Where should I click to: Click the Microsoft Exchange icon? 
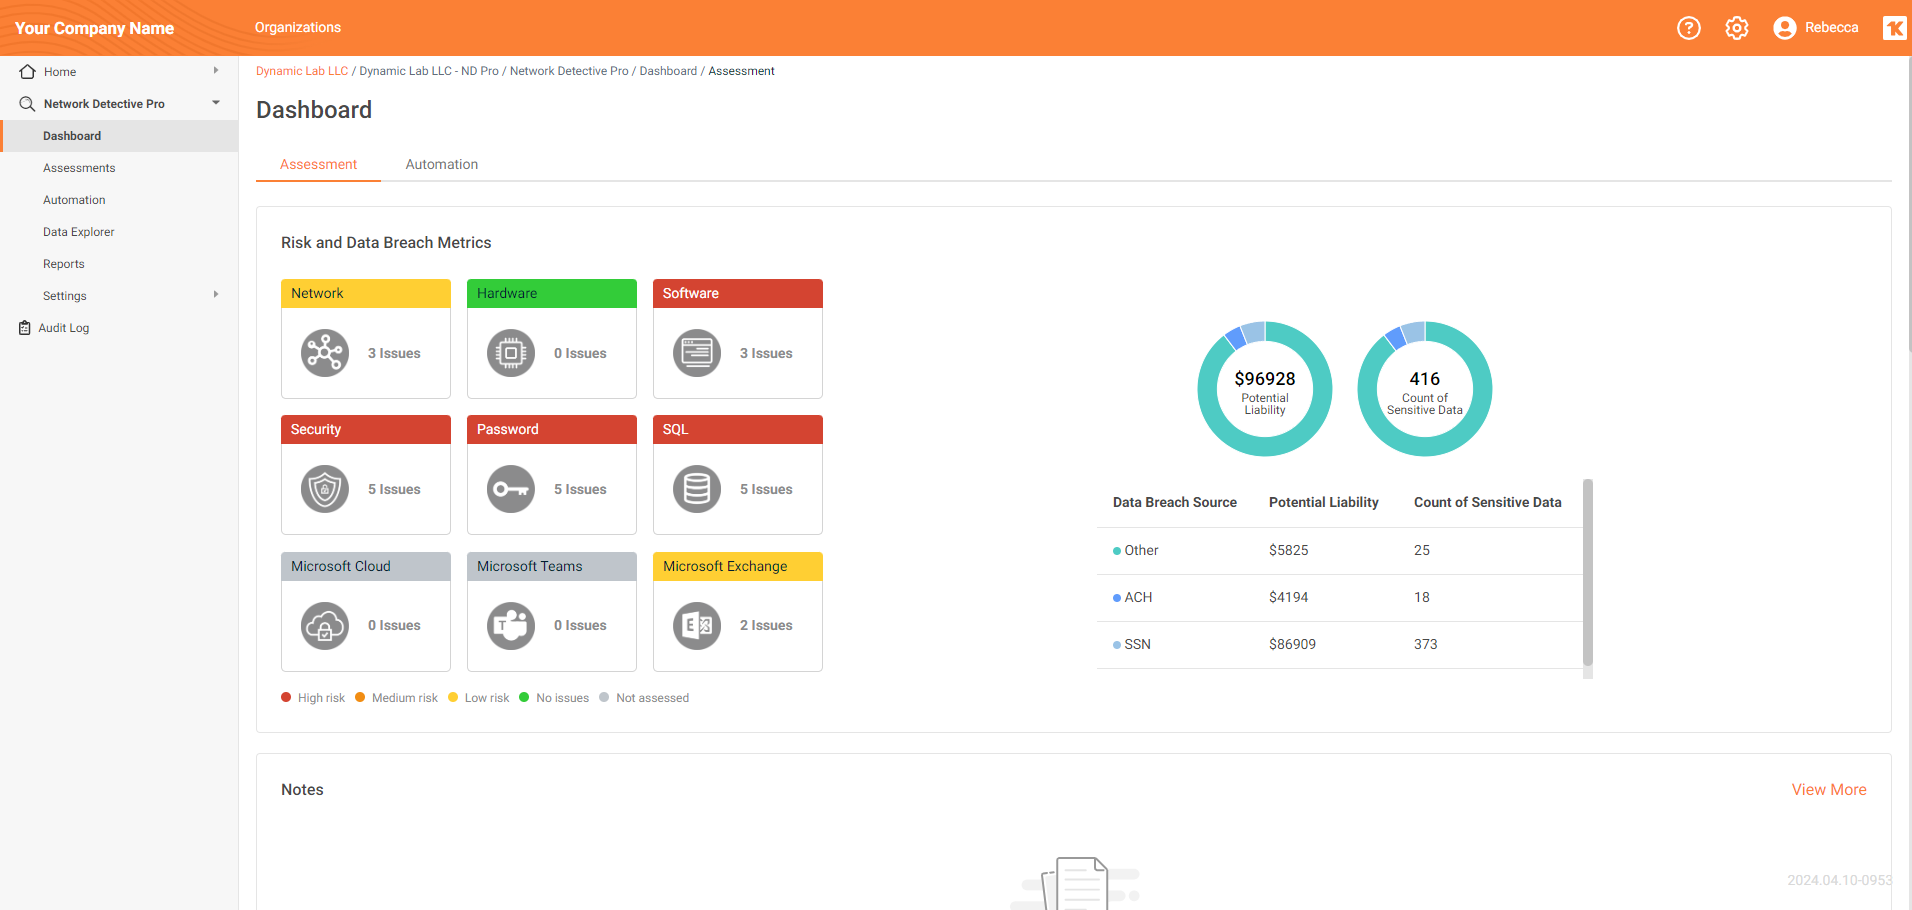tap(696, 625)
